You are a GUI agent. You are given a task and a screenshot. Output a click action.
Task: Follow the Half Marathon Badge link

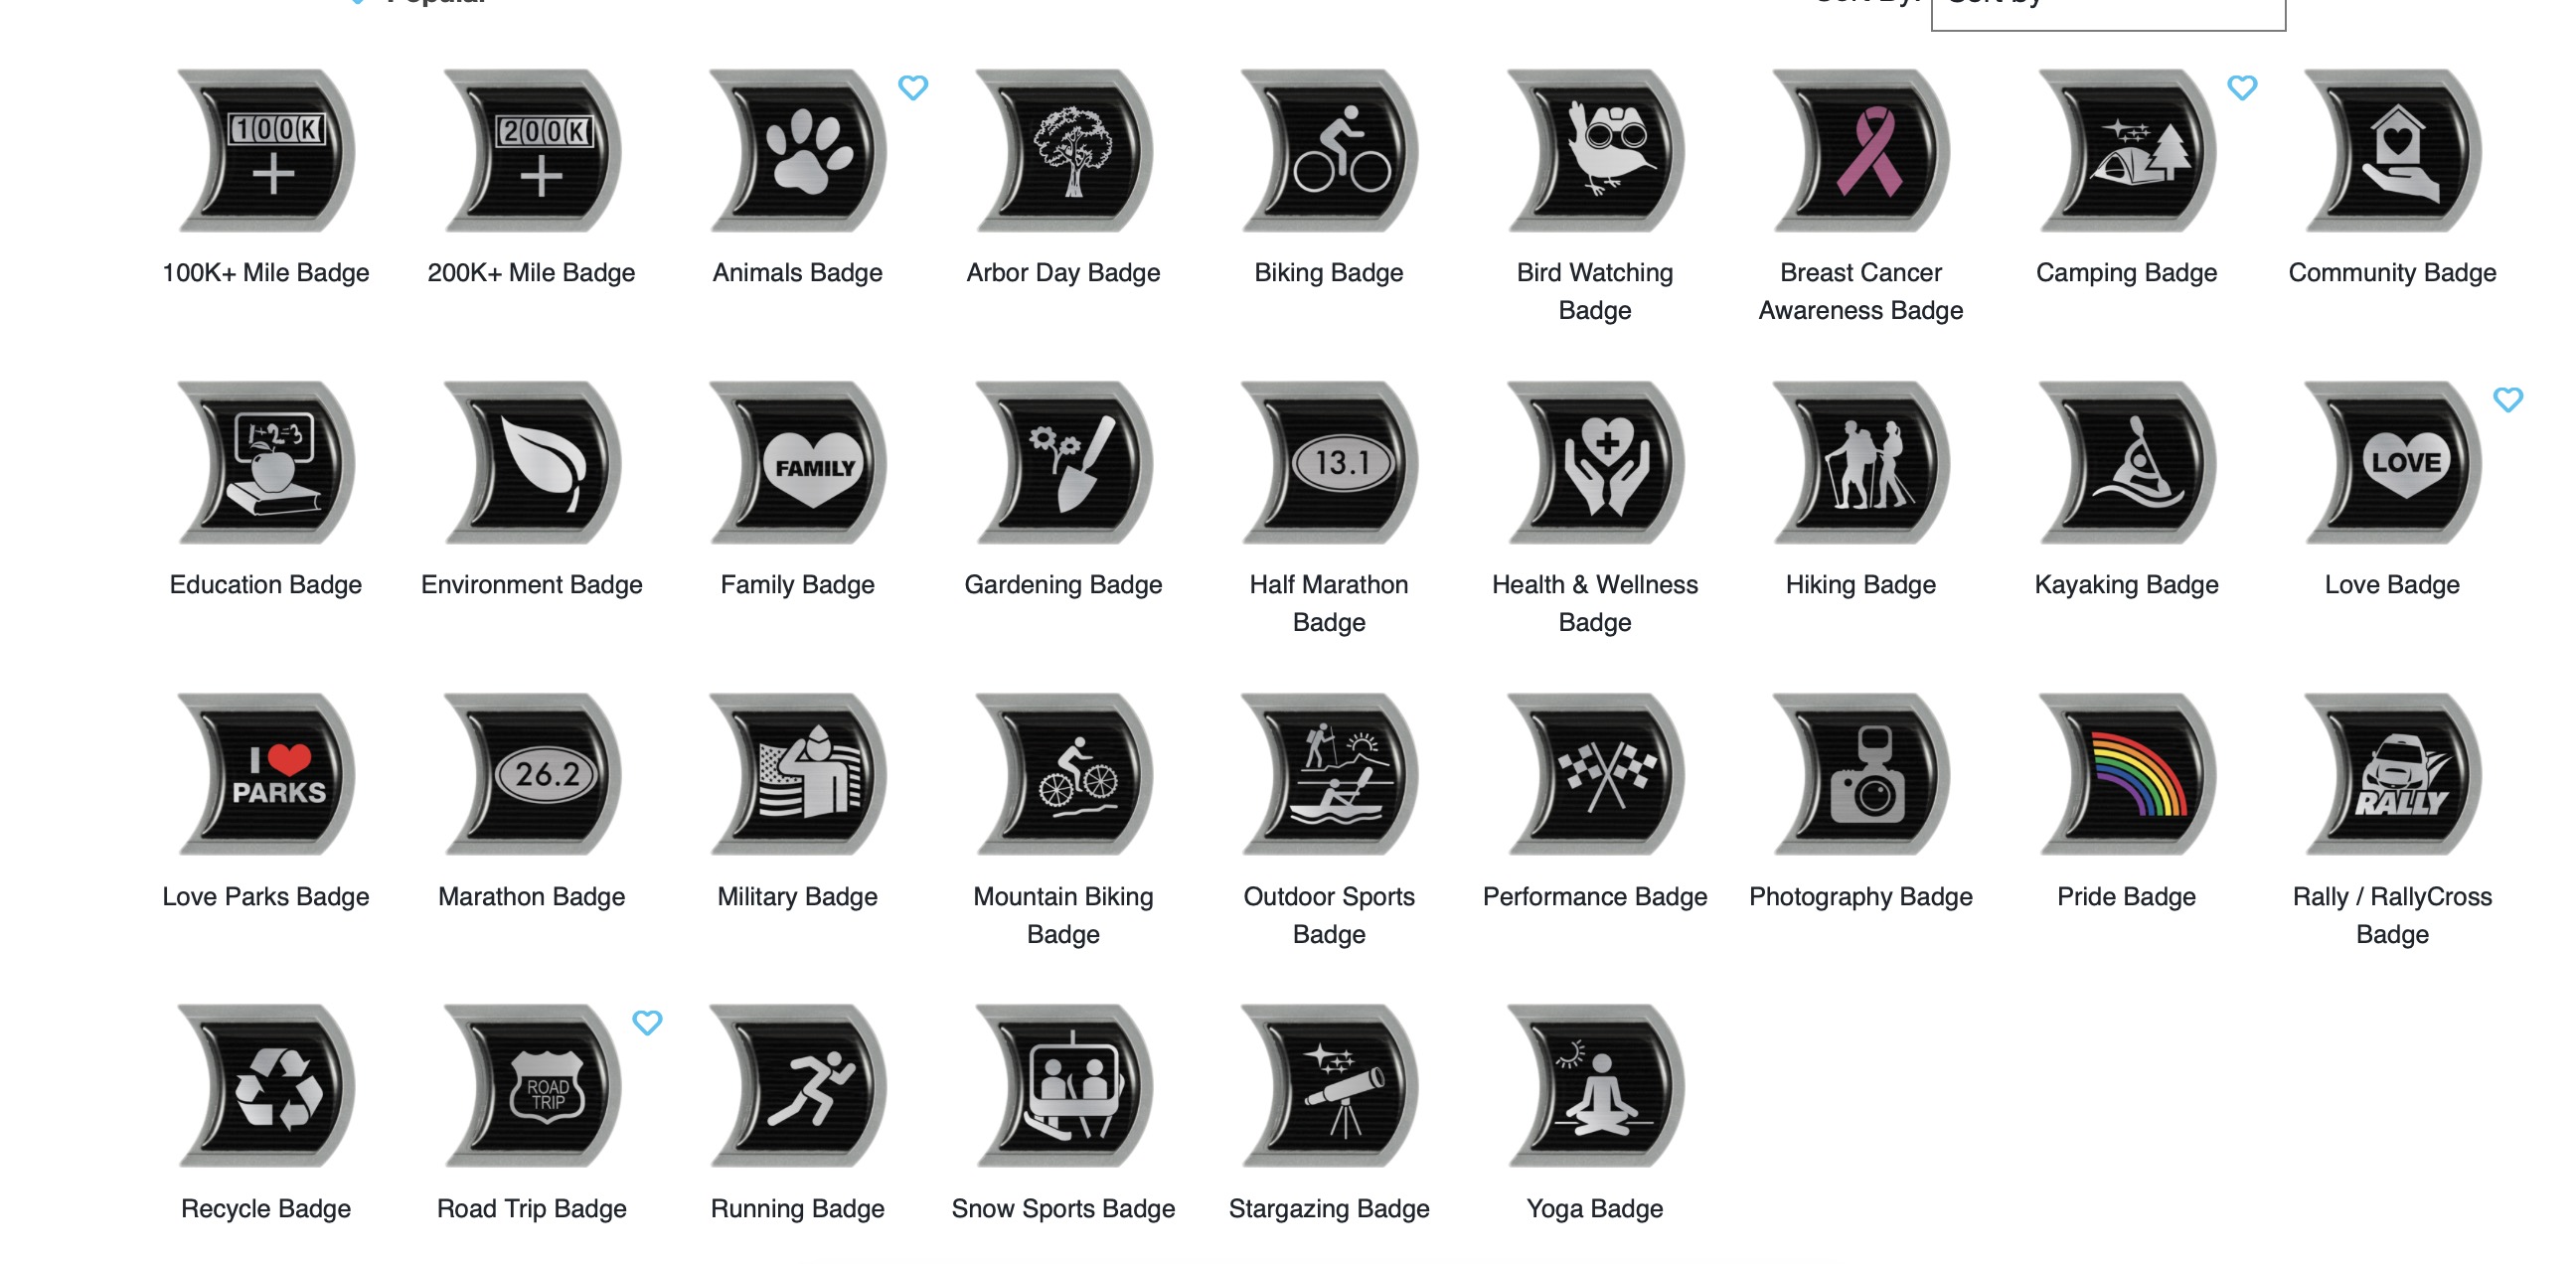tap(1328, 603)
